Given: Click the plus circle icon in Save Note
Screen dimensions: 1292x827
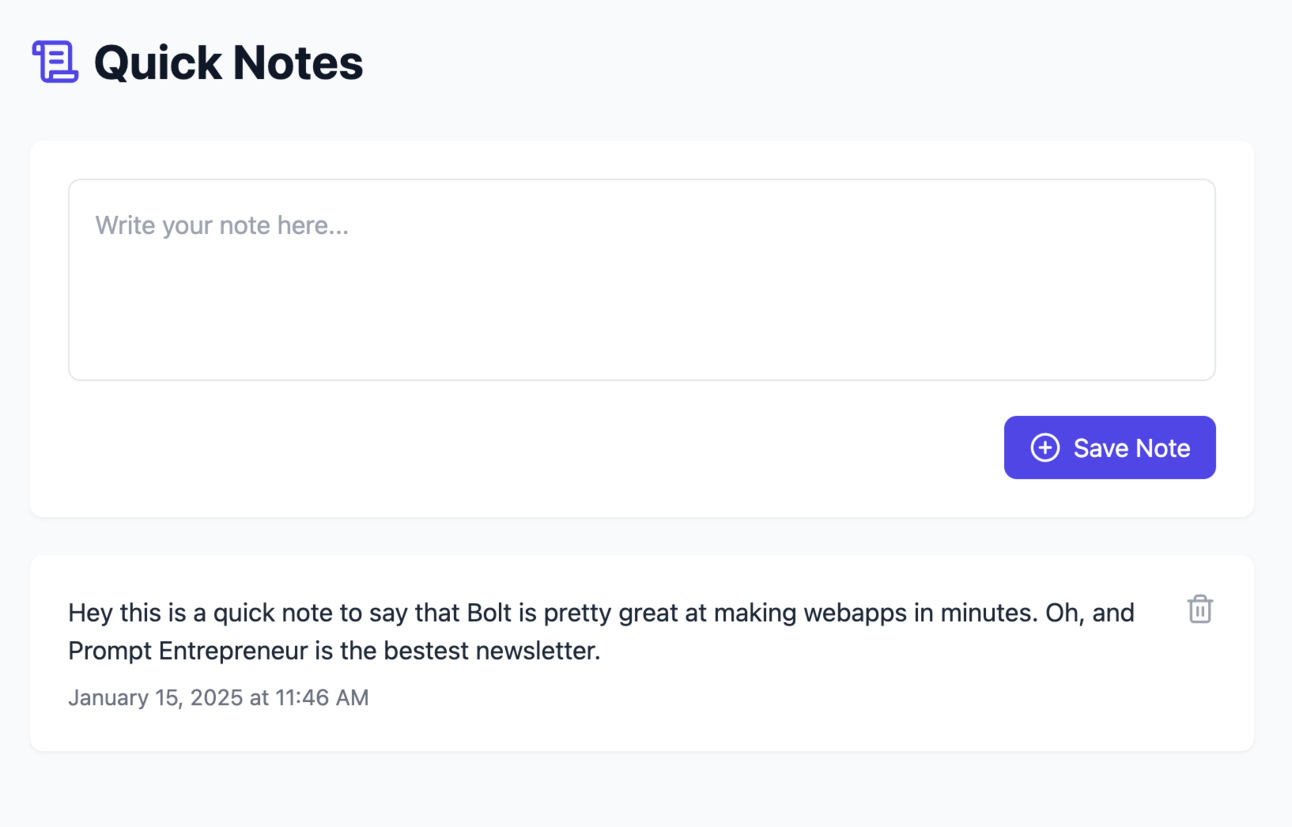Looking at the screenshot, I should (1045, 448).
